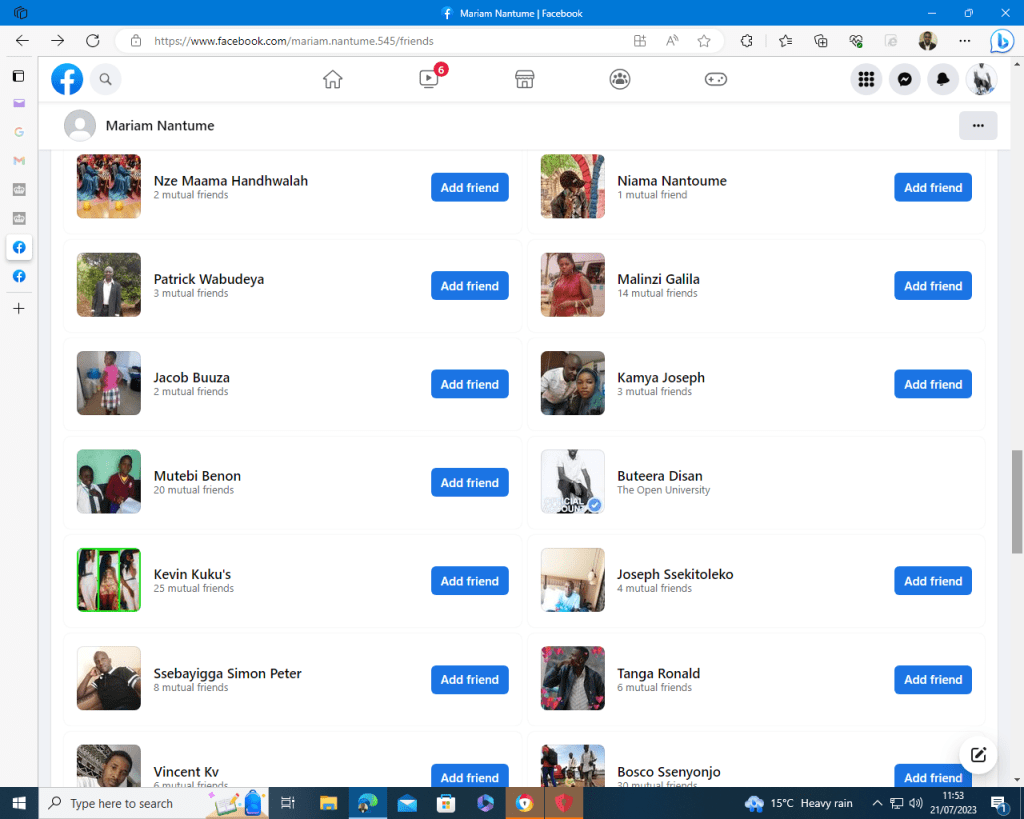1024x819 pixels.
Task: Start a new message with compose icon
Action: pos(978,755)
